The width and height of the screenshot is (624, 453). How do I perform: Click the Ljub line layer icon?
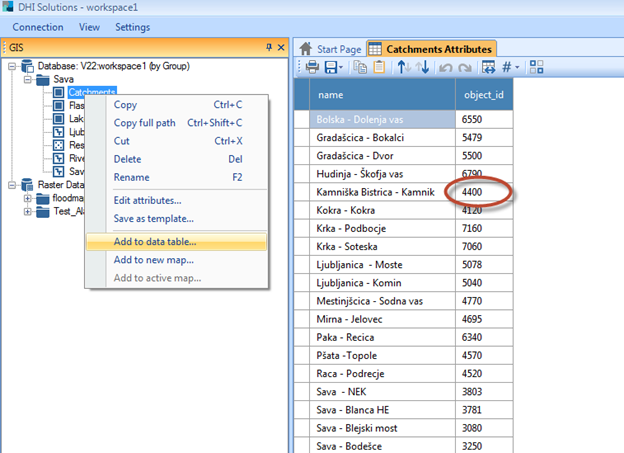[58, 132]
